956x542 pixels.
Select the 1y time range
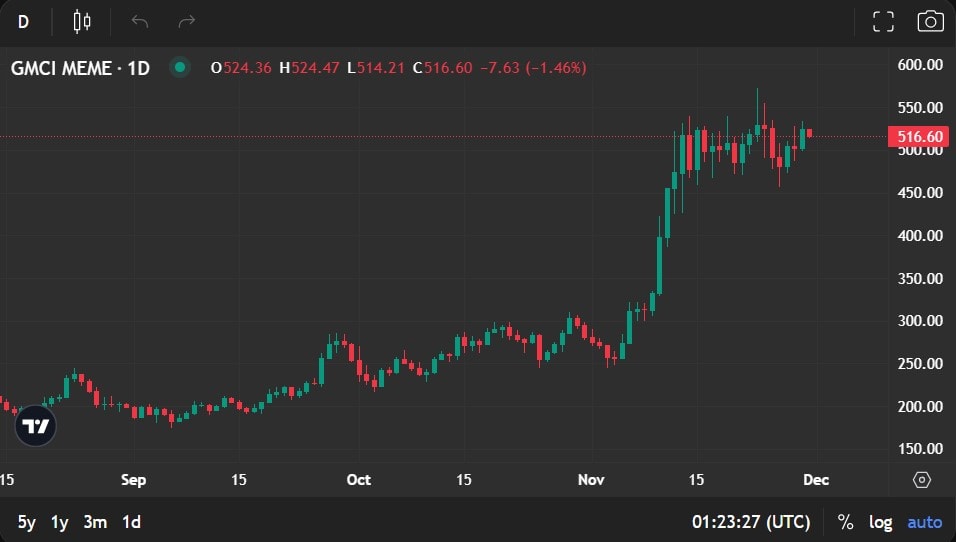point(61,522)
